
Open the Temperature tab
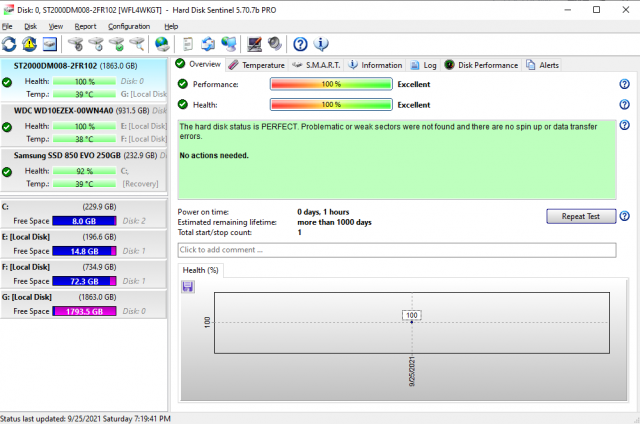(256, 65)
